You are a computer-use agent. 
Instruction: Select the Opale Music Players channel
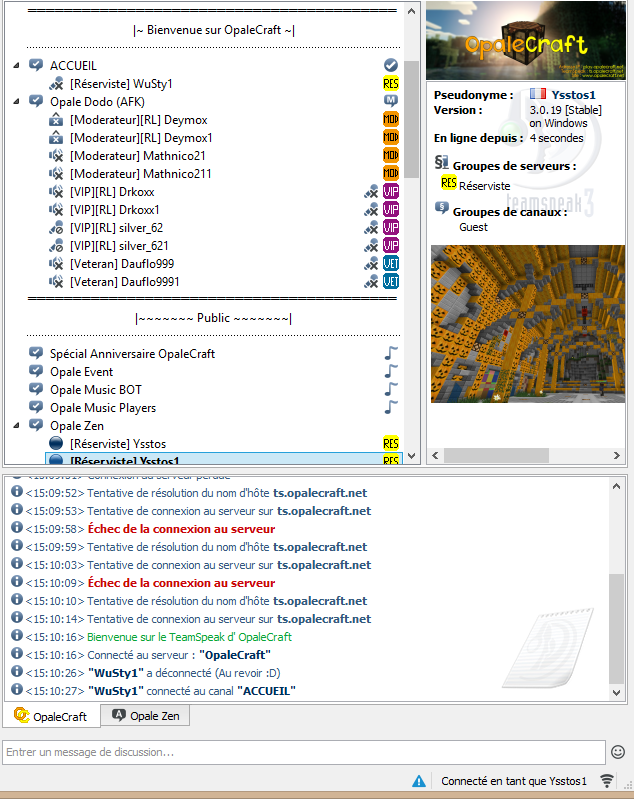click(x=103, y=408)
